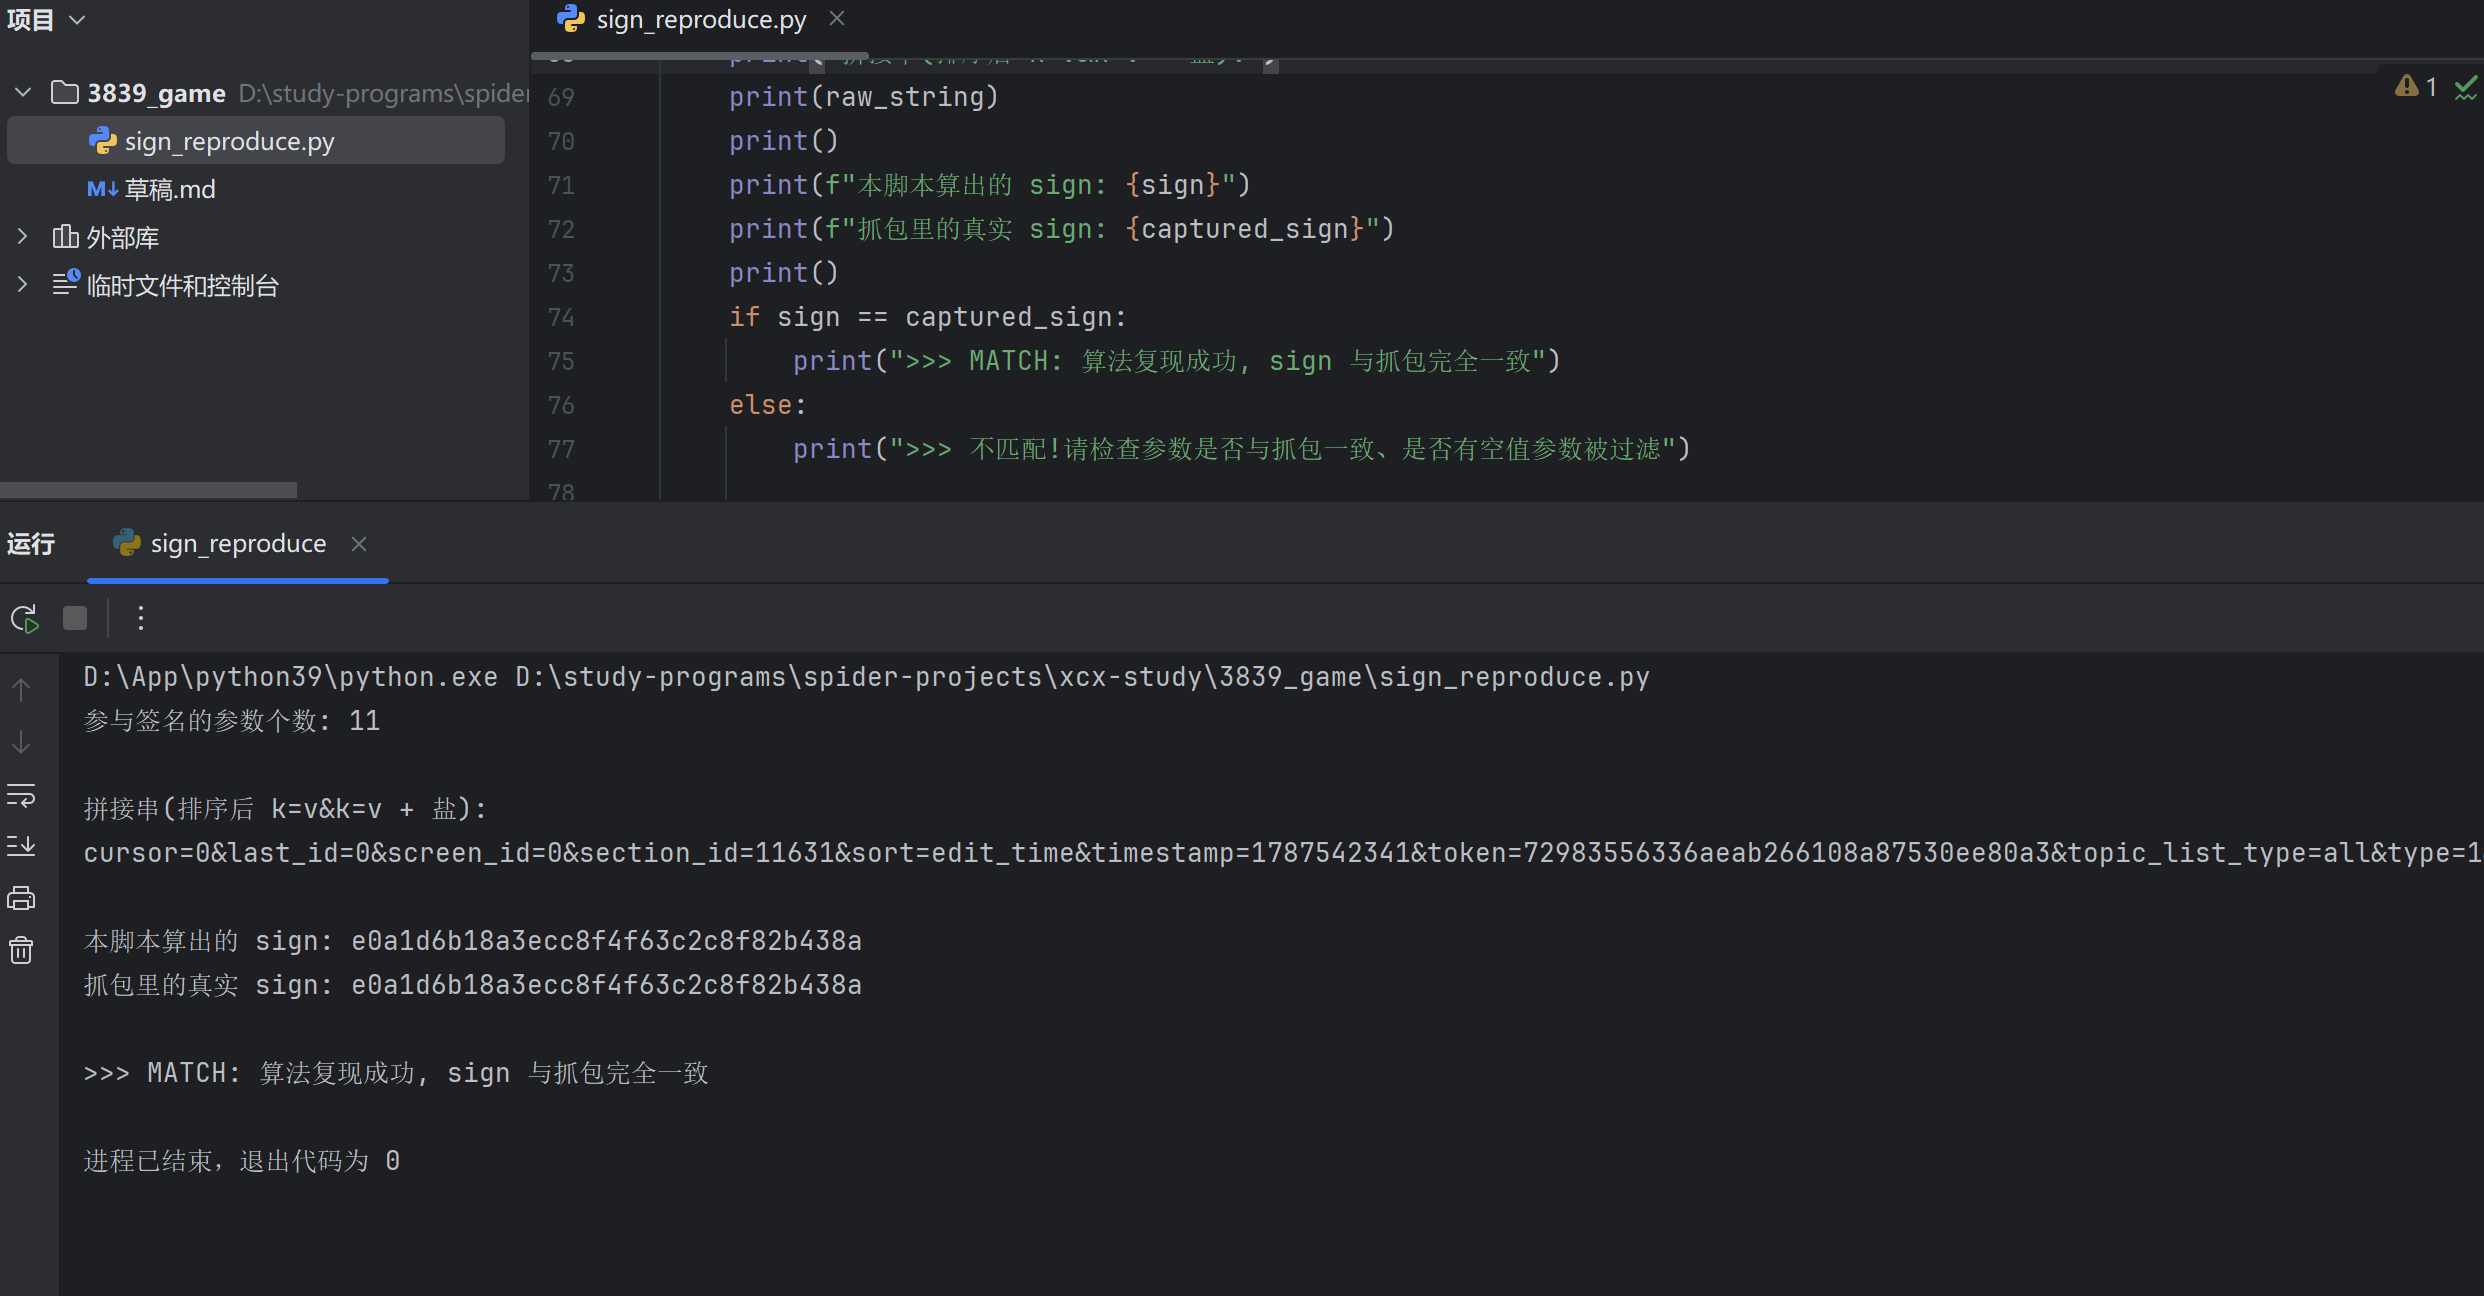Screen dimensions: 2484x1296
Task: Expand the 外部库 node
Action: [x=23, y=237]
